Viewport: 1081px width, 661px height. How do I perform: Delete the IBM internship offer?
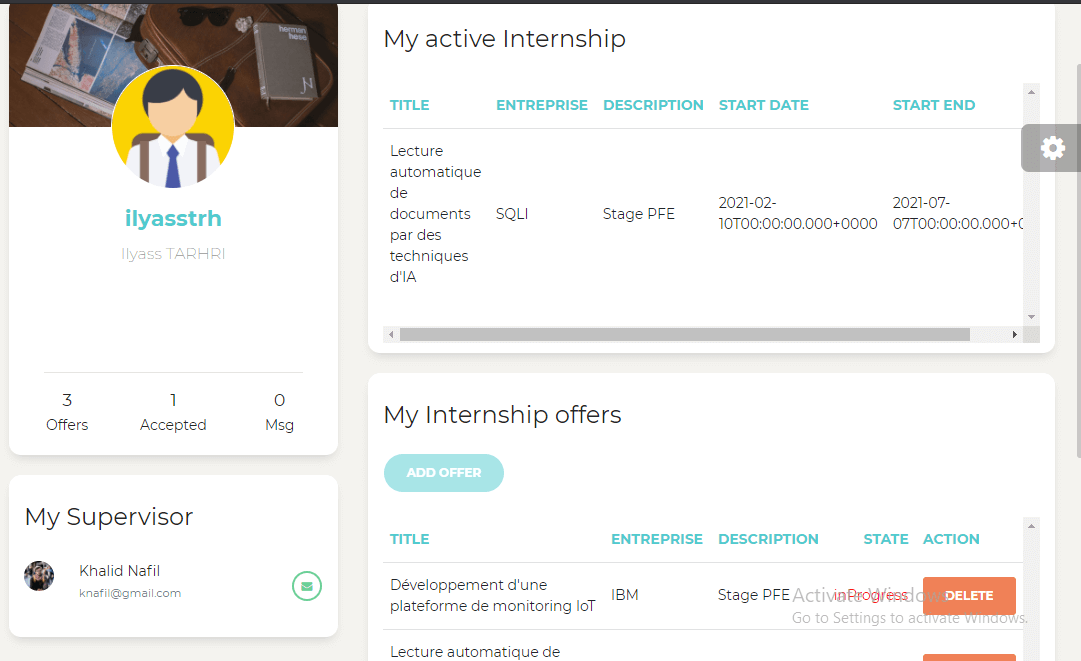968,596
